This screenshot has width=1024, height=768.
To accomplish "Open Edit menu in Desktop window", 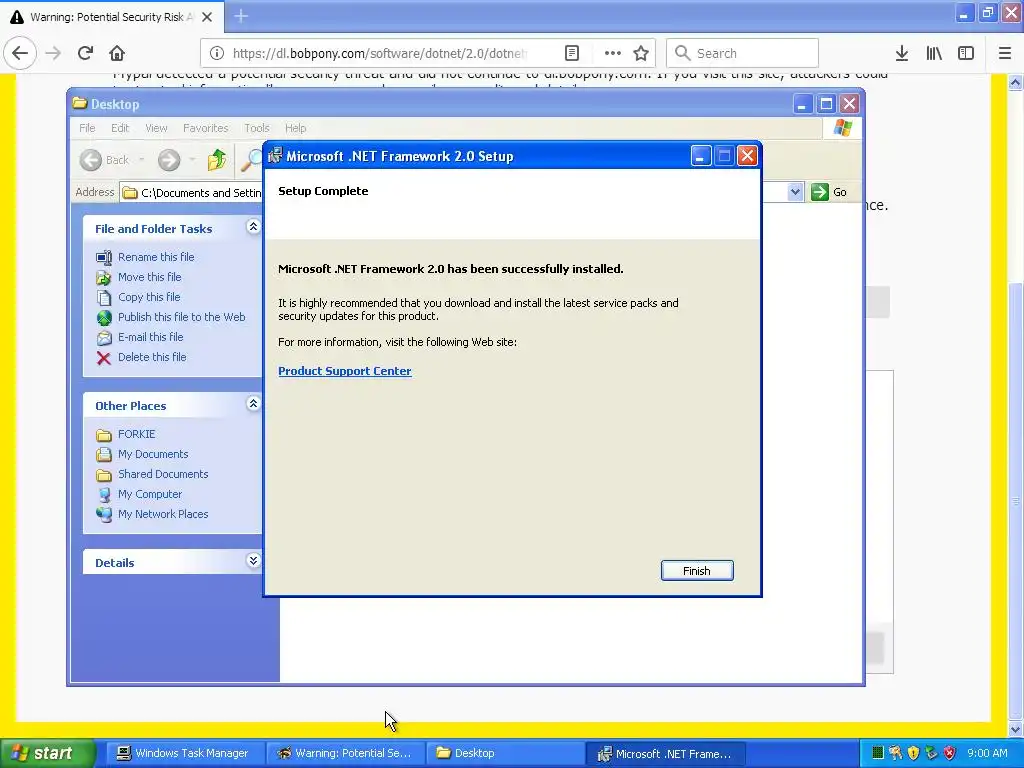I will coord(120,128).
